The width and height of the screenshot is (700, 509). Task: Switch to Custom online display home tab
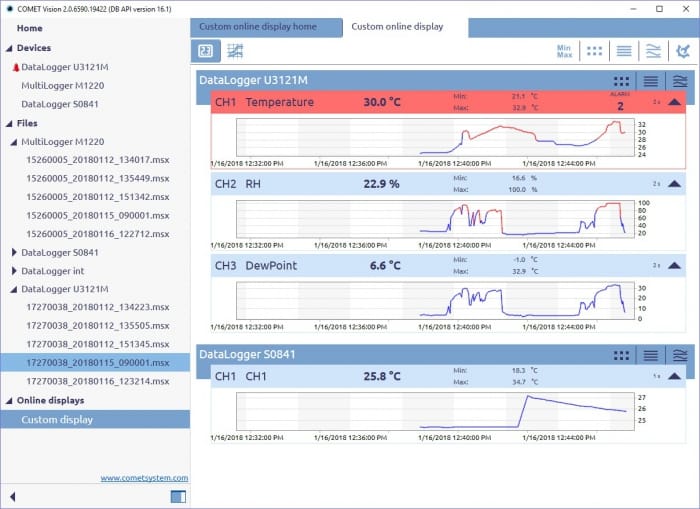264,26
